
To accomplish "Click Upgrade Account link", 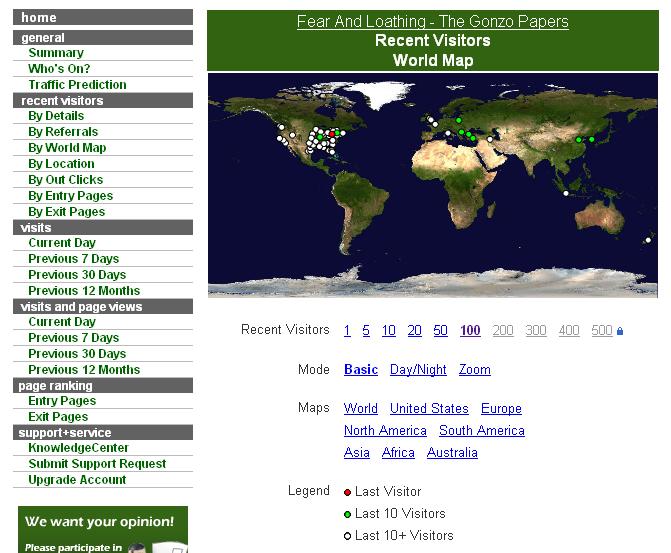I will tap(77, 479).
